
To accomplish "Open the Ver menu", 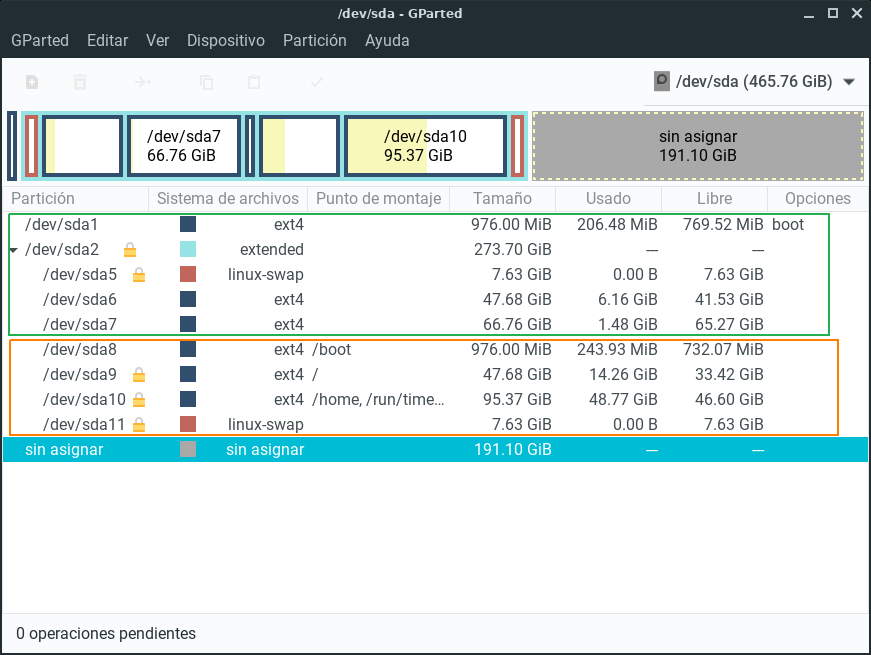I will pos(157,41).
